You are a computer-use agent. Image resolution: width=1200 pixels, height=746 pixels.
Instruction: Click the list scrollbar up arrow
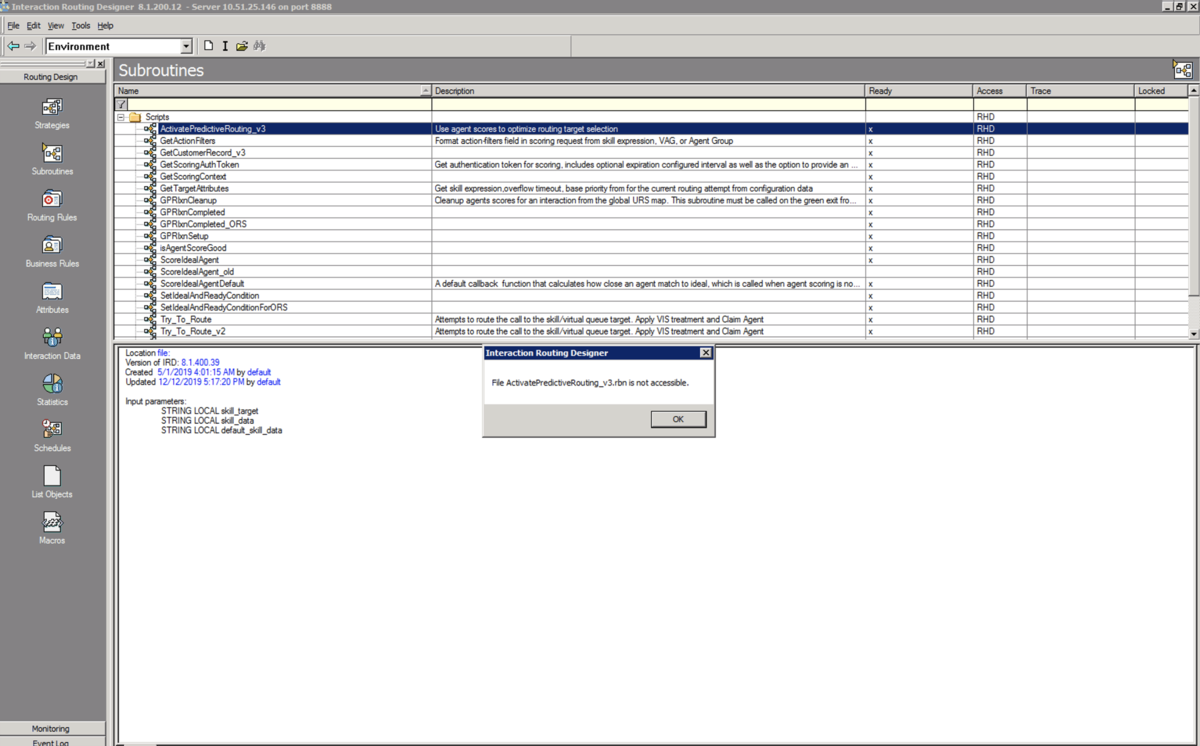click(1194, 91)
